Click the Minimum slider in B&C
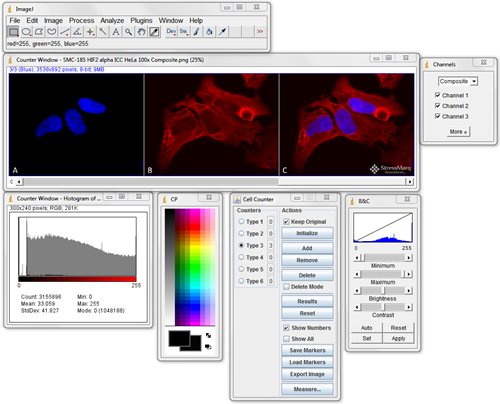500x404 pixels. coord(383,258)
